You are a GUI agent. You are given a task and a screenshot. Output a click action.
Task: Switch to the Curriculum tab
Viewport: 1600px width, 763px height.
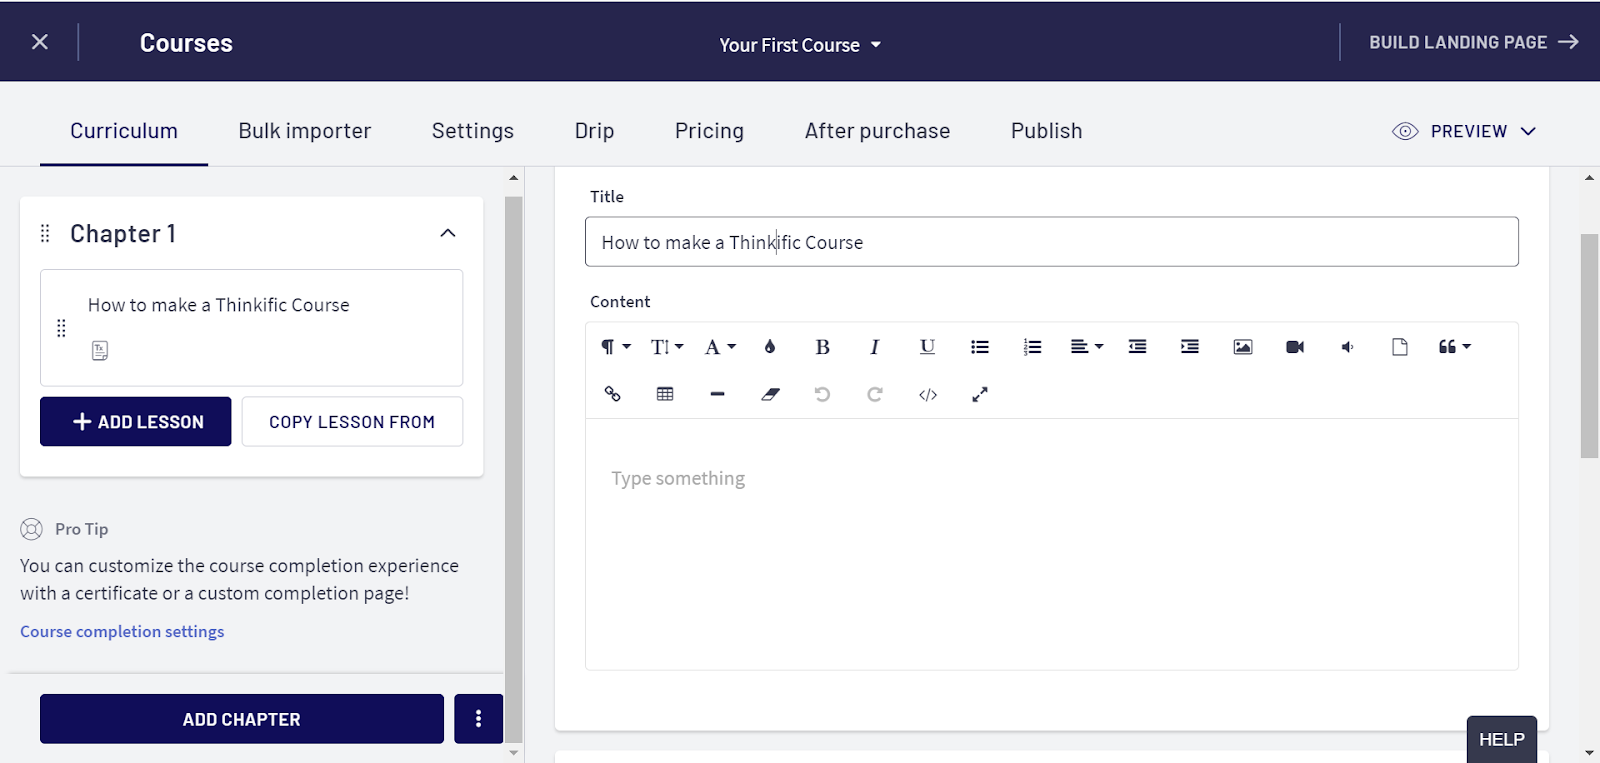[124, 131]
